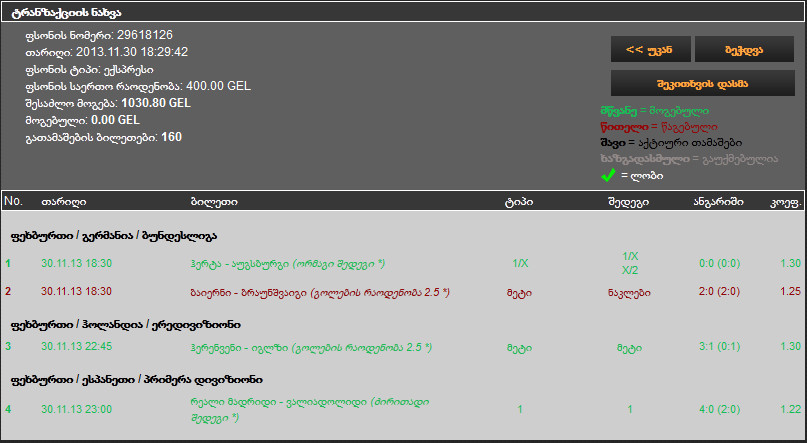
Task: Click the green checkmark legend icon
Action: (608, 175)
